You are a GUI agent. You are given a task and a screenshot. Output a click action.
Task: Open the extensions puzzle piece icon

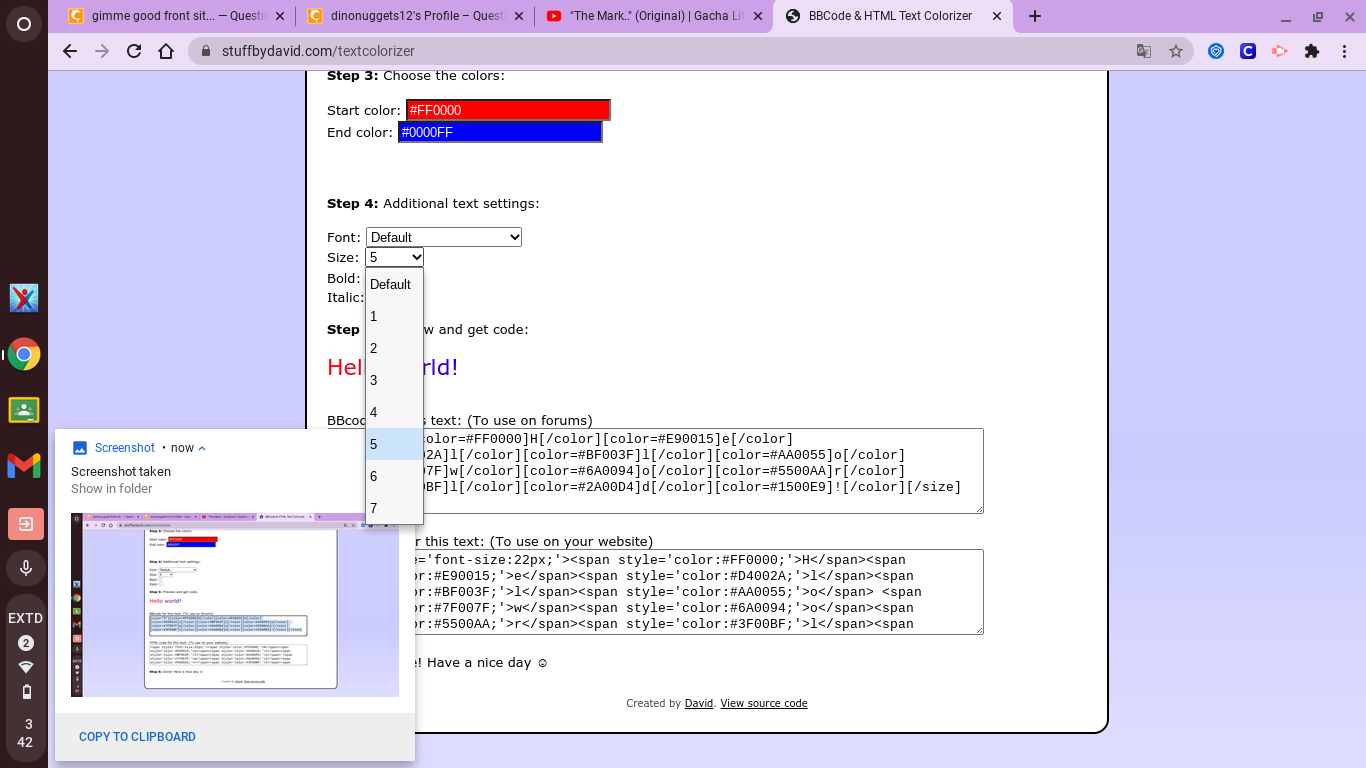click(x=1312, y=51)
